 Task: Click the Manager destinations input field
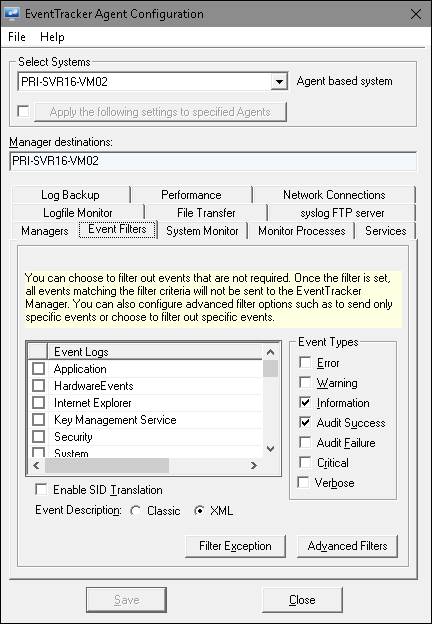(213, 161)
